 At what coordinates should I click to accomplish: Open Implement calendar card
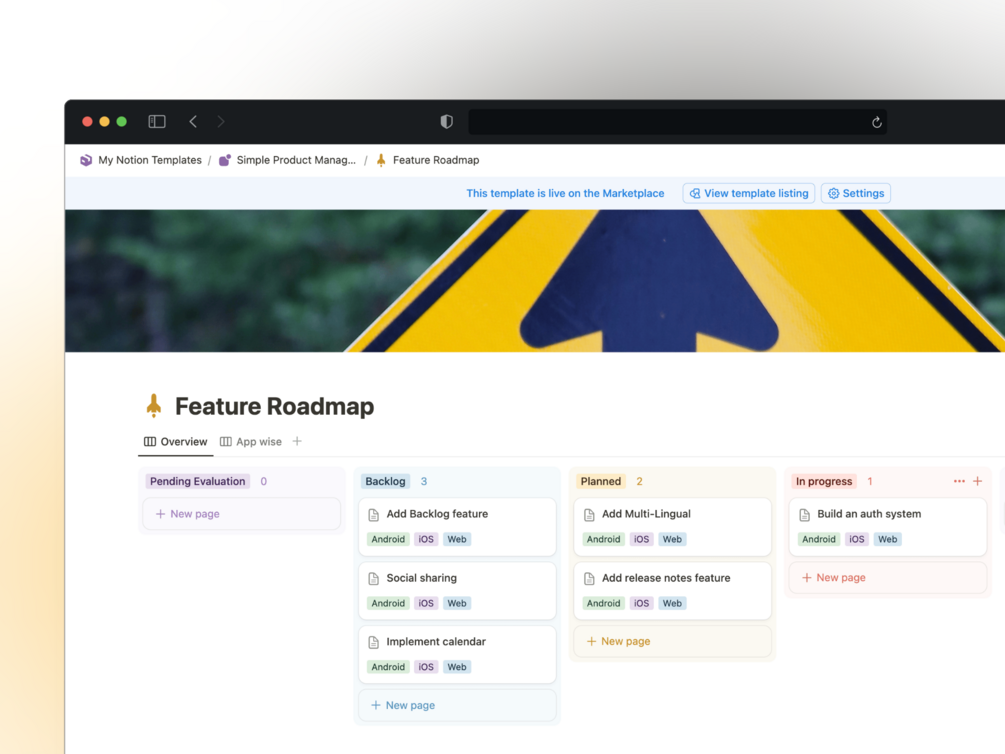pos(457,655)
